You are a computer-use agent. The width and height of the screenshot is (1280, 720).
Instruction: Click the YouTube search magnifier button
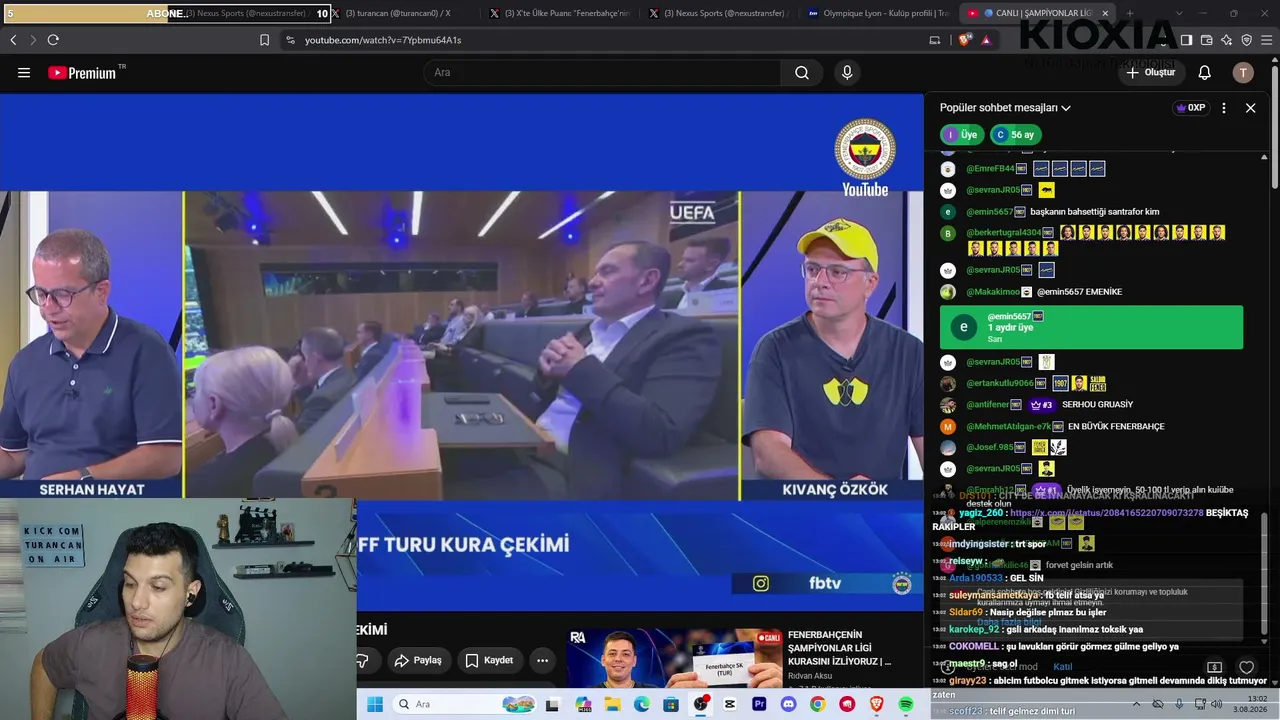pos(802,73)
